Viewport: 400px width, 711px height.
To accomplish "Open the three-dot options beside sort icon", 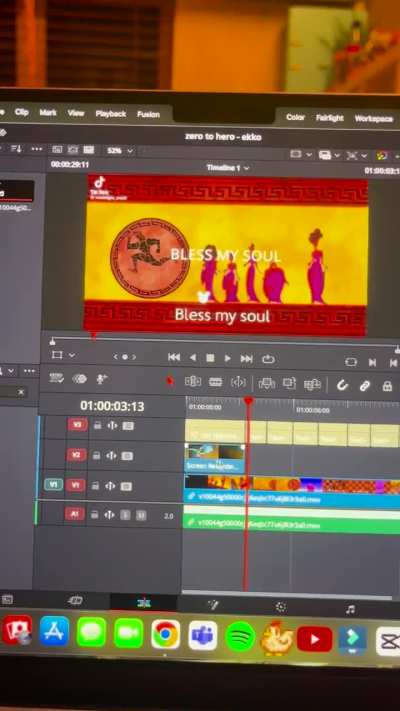I will [x=37, y=149].
